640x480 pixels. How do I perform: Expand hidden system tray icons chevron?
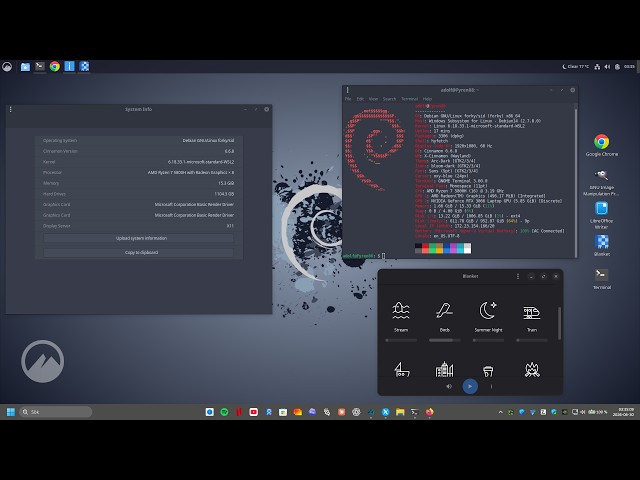[501, 412]
